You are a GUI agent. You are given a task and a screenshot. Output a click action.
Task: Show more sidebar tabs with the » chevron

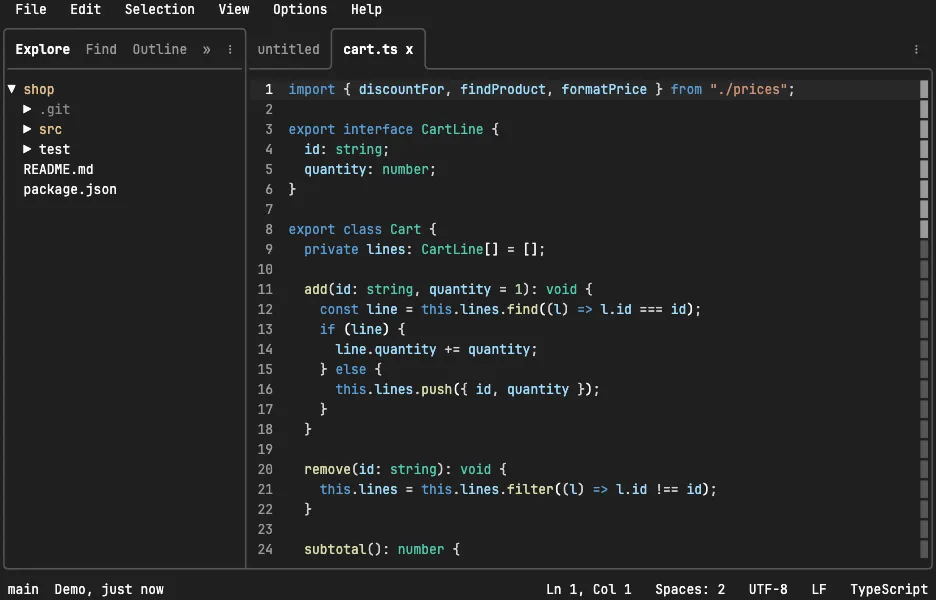207,50
